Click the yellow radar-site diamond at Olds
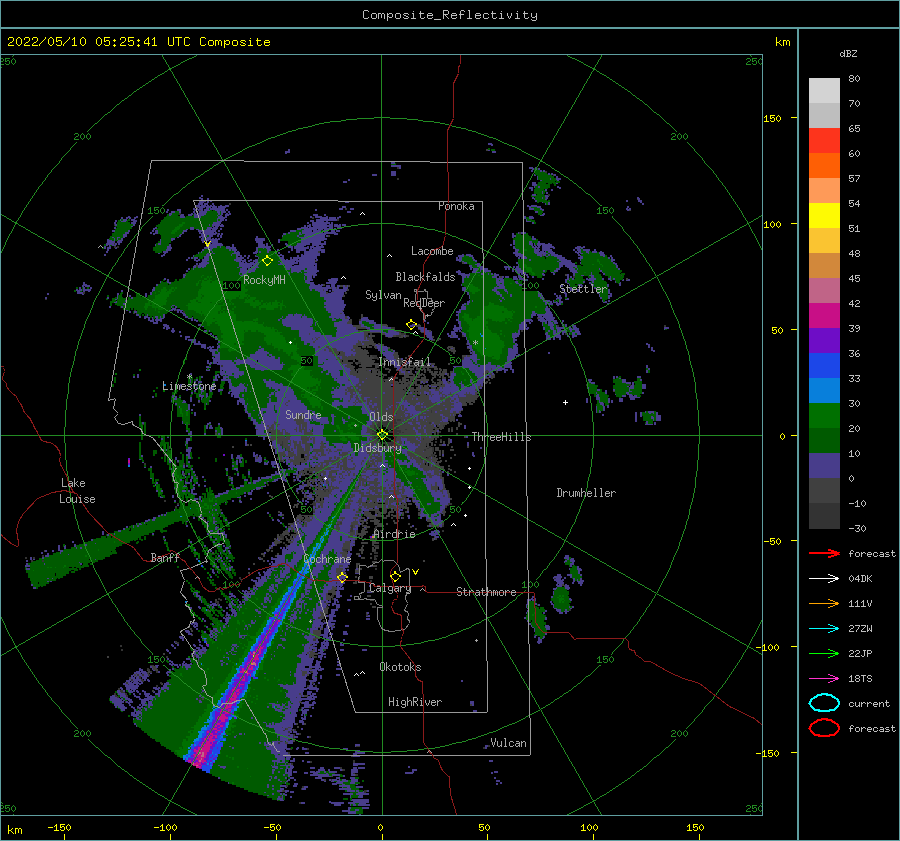 pos(382,435)
